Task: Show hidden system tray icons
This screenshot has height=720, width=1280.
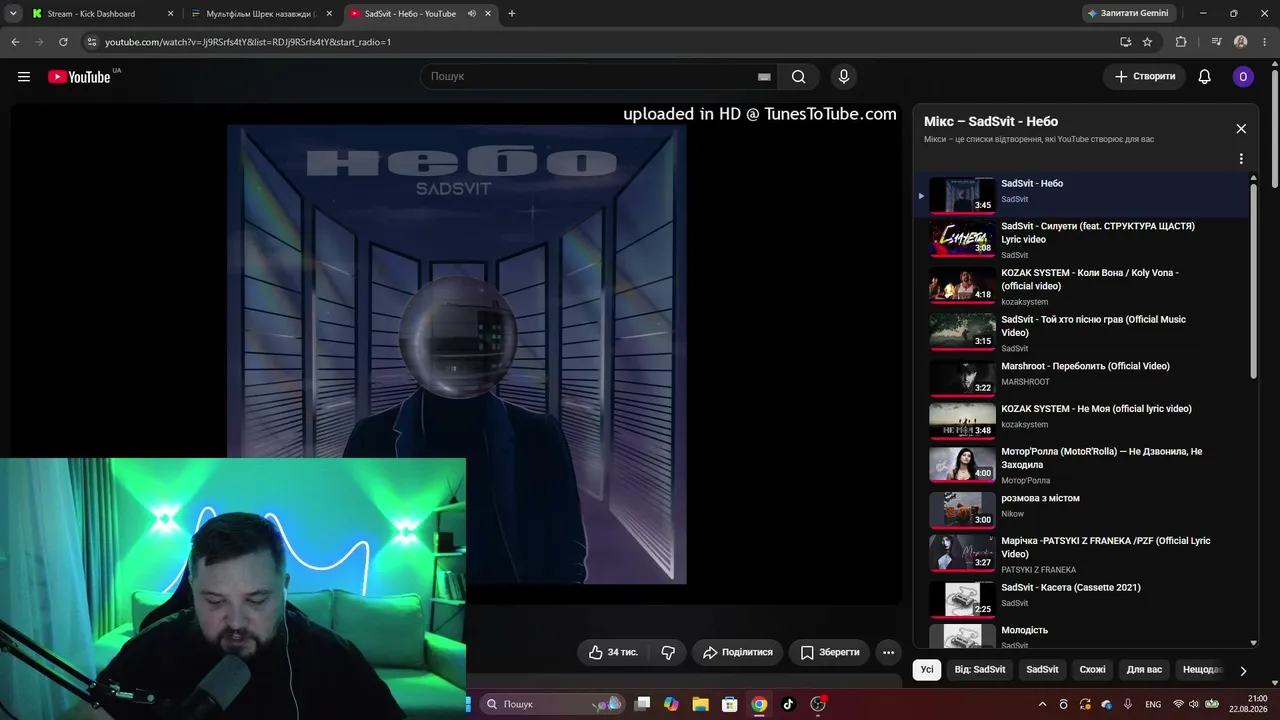Action: click(x=1043, y=704)
